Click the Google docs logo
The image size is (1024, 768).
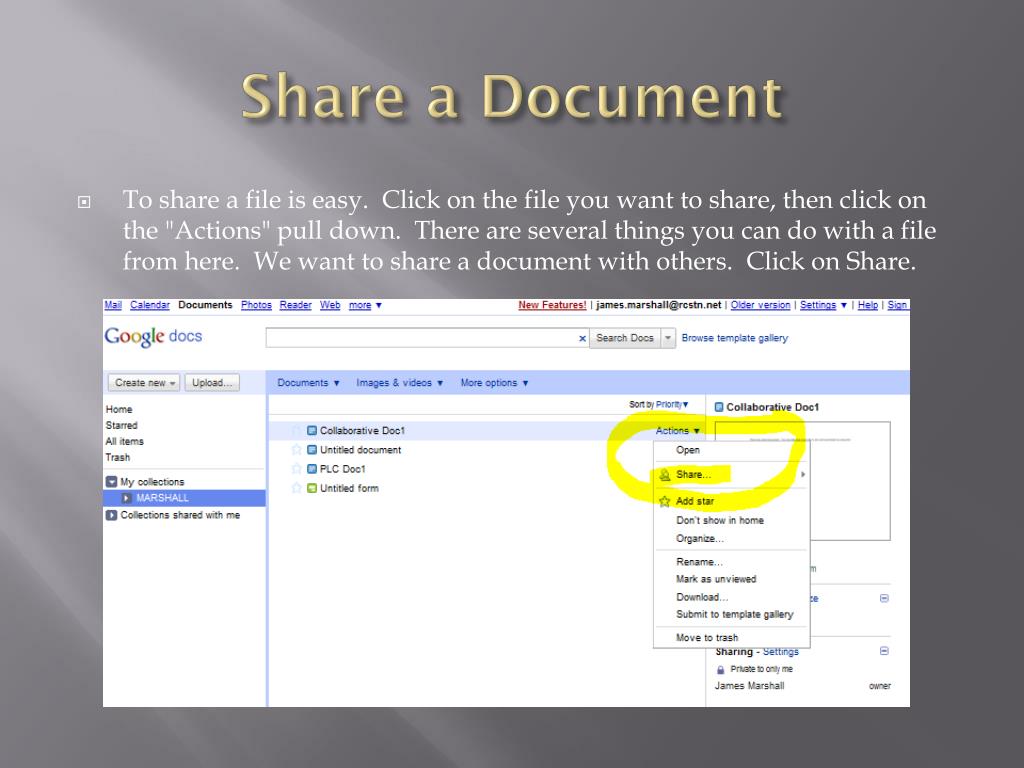pyautogui.click(x=153, y=336)
